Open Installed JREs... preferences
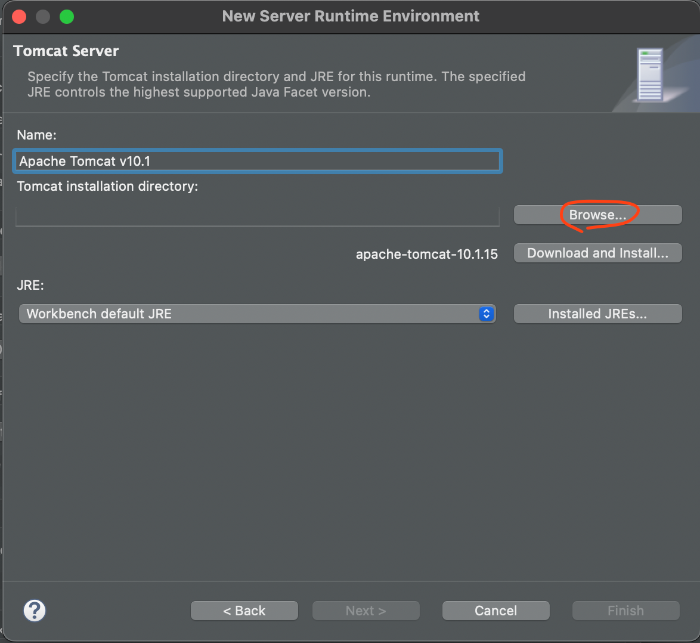 [x=597, y=314]
